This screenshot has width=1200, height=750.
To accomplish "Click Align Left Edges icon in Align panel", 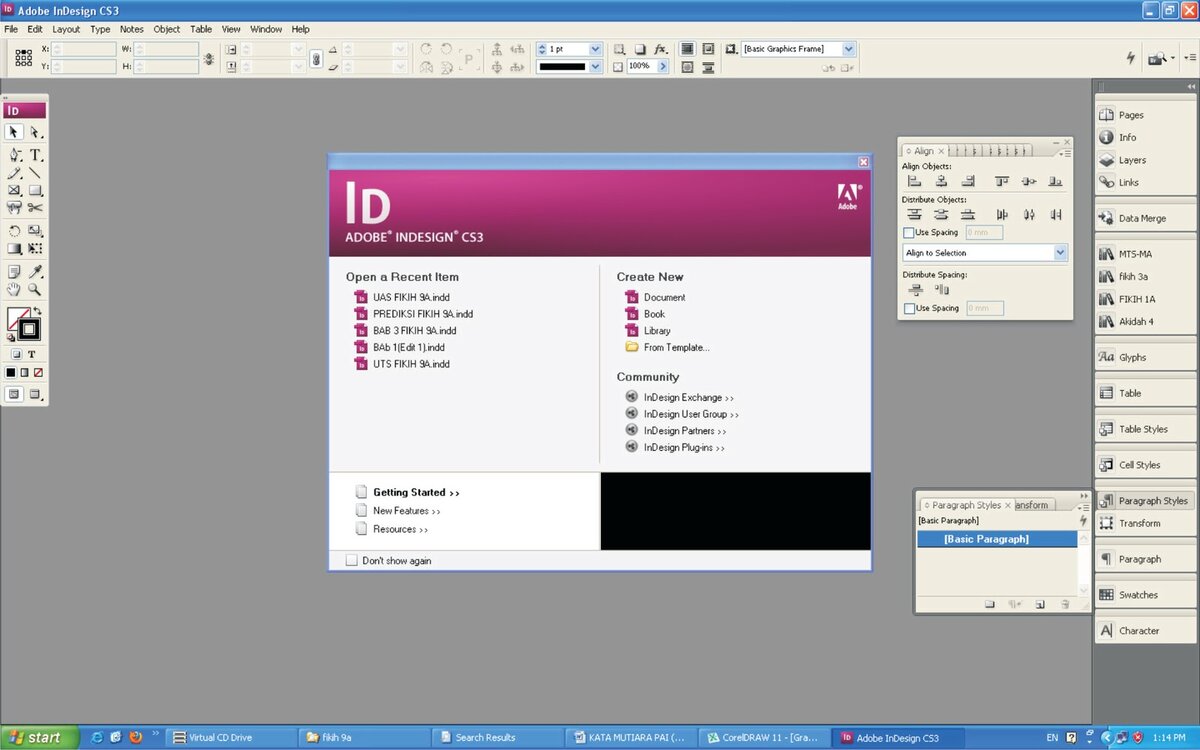I will [x=914, y=181].
